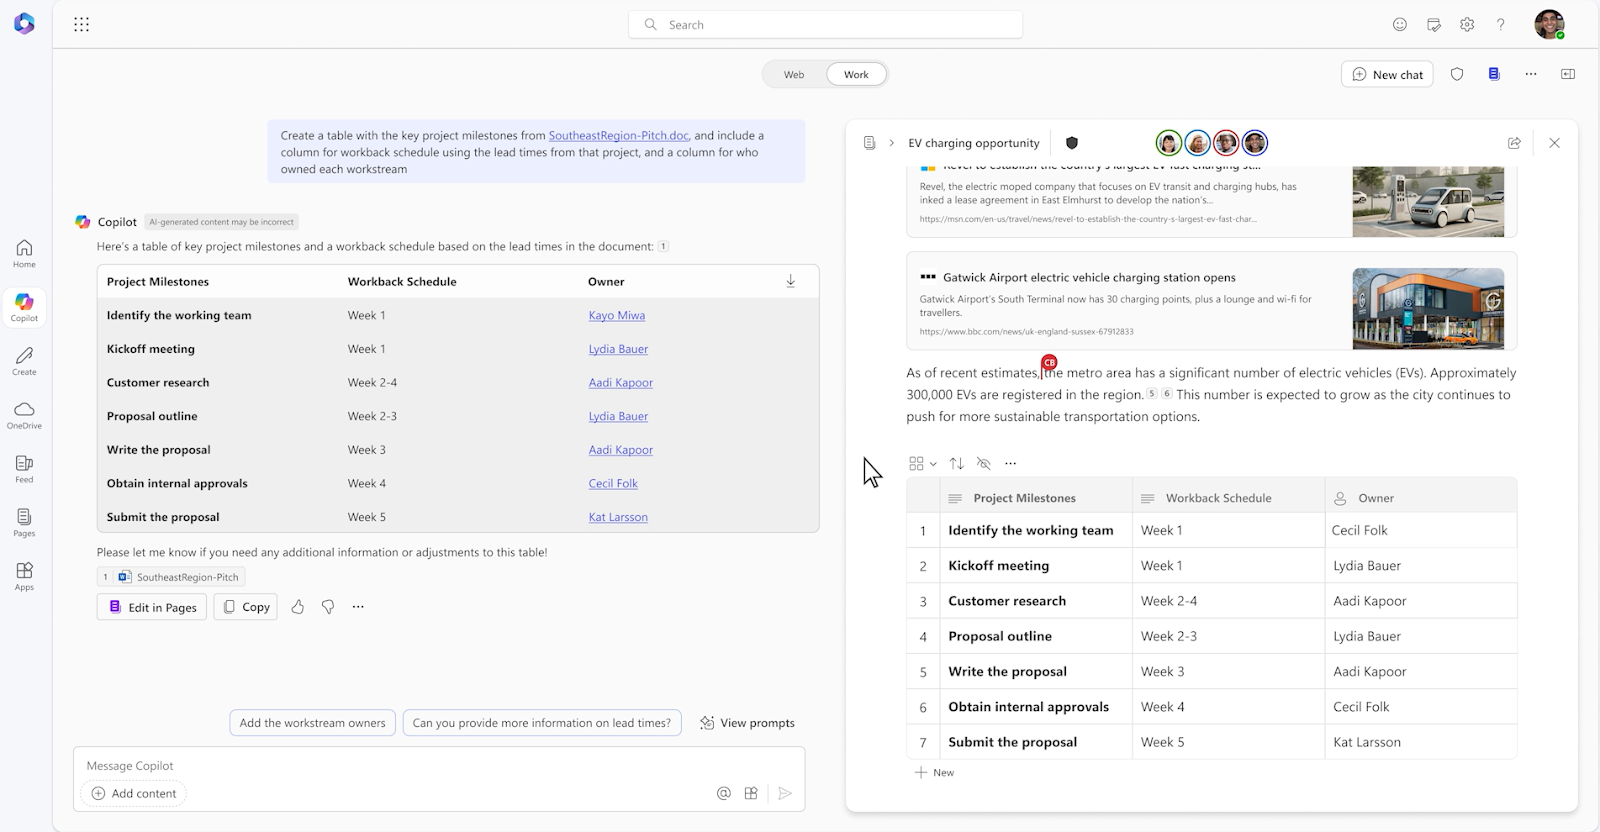Select the Work mode toggle
This screenshot has height=832, width=1600.
[856, 74]
